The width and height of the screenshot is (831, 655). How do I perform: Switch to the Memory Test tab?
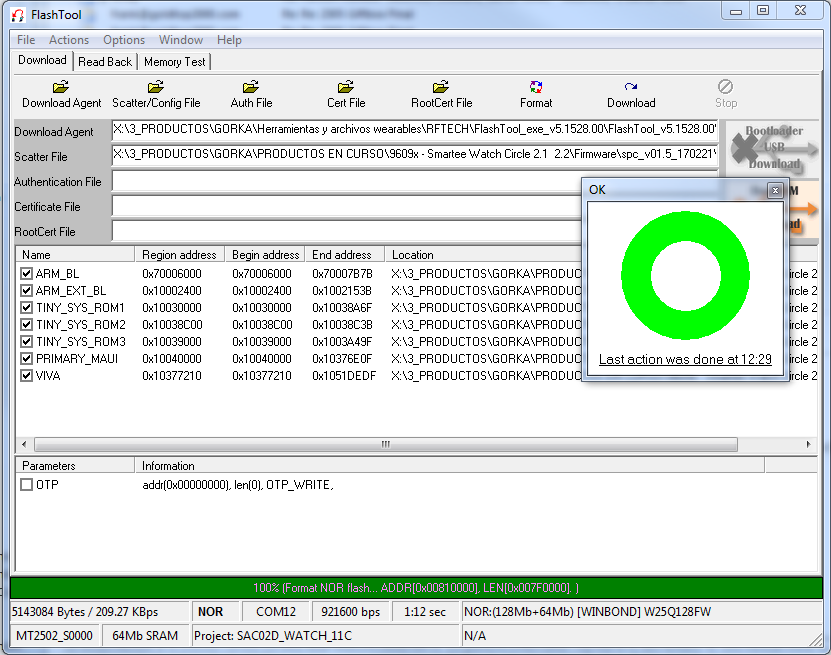tap(175, 62)
